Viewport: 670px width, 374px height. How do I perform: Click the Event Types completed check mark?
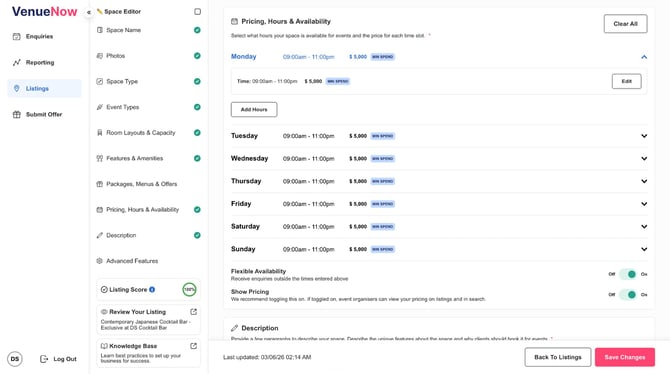(197, 107)
